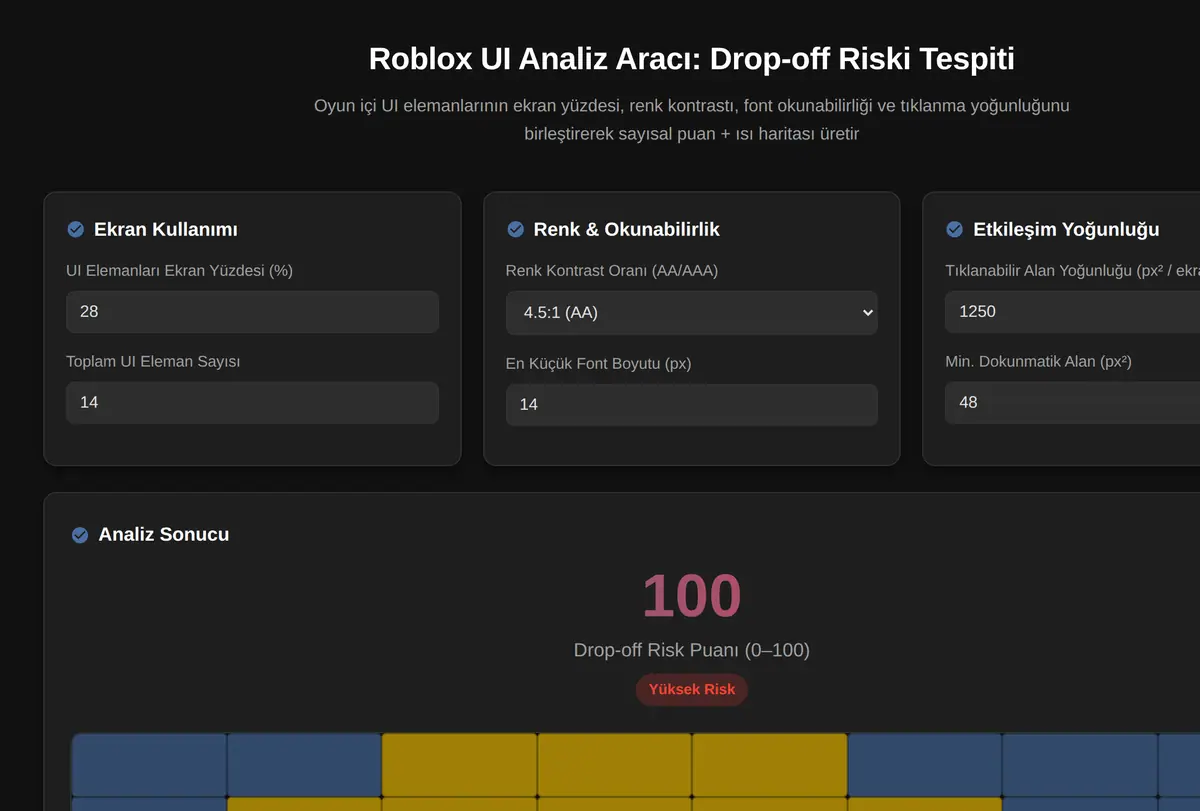Click the 100 risk score number

click(691, 595)
